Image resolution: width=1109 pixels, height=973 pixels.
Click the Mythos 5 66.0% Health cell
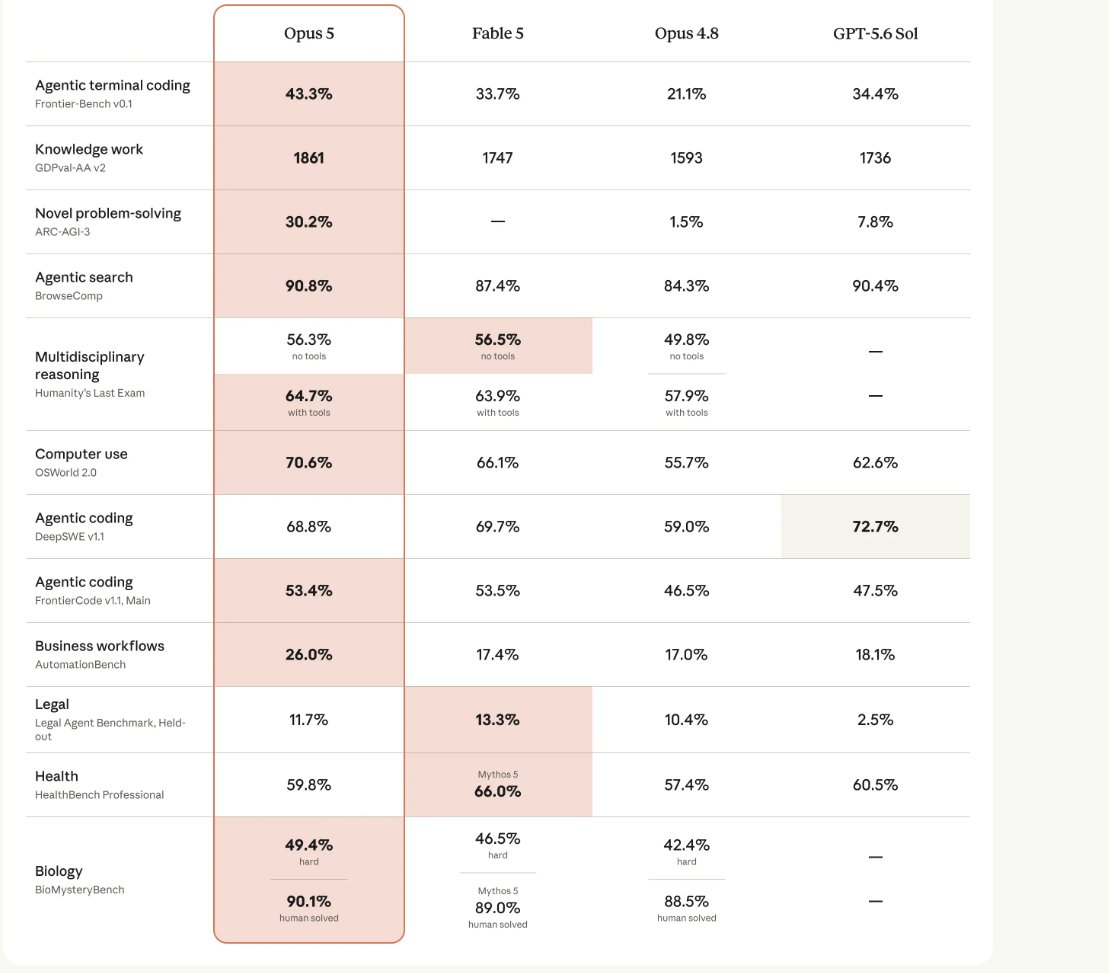(x=498, y=785)
